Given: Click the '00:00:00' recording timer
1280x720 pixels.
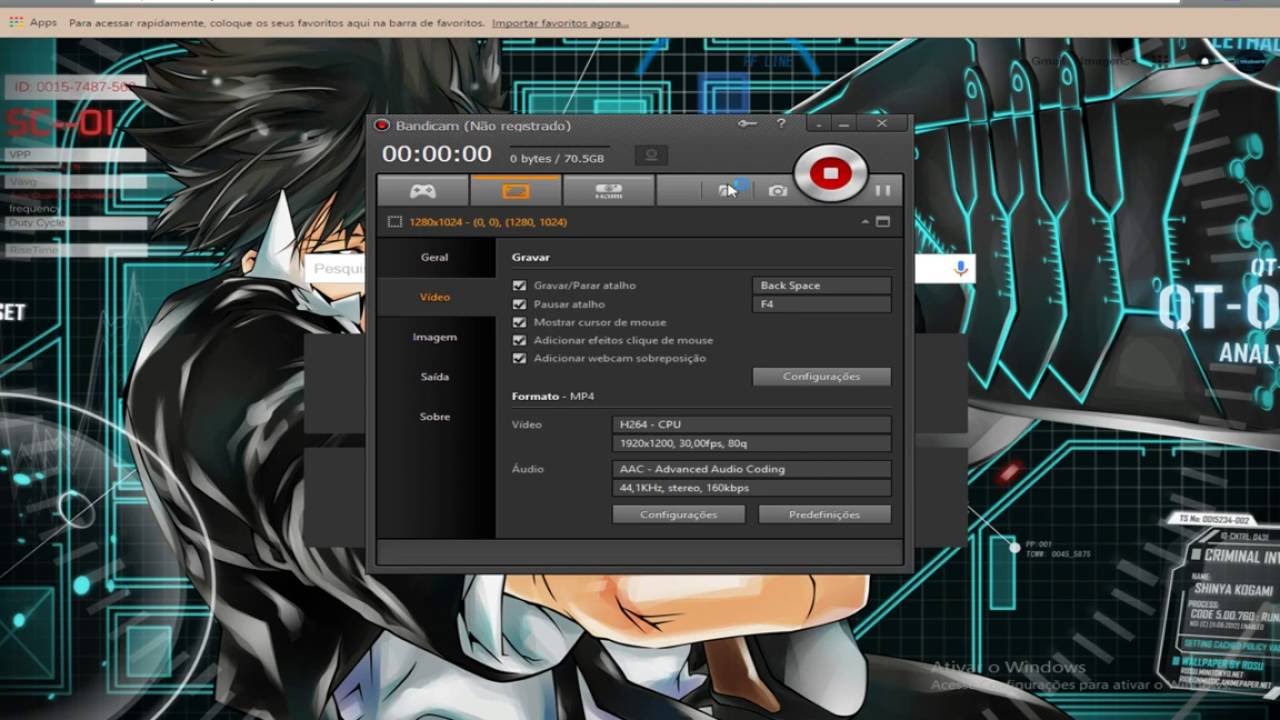Looking at the screenshot, I should pyautogui.click(x=437, y=154).
